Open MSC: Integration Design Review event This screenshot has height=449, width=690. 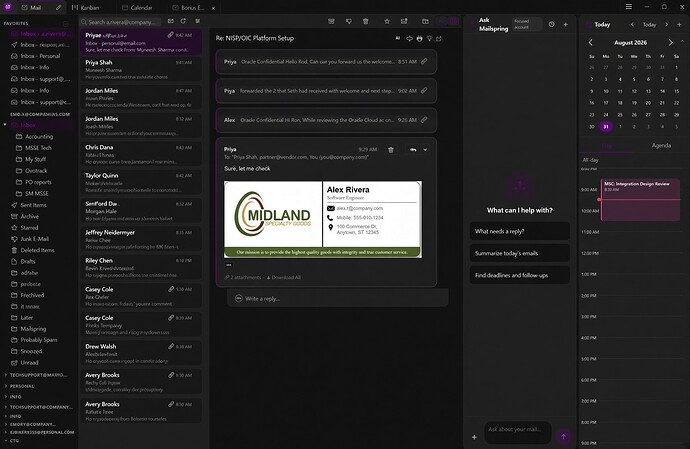coord(640,200)
